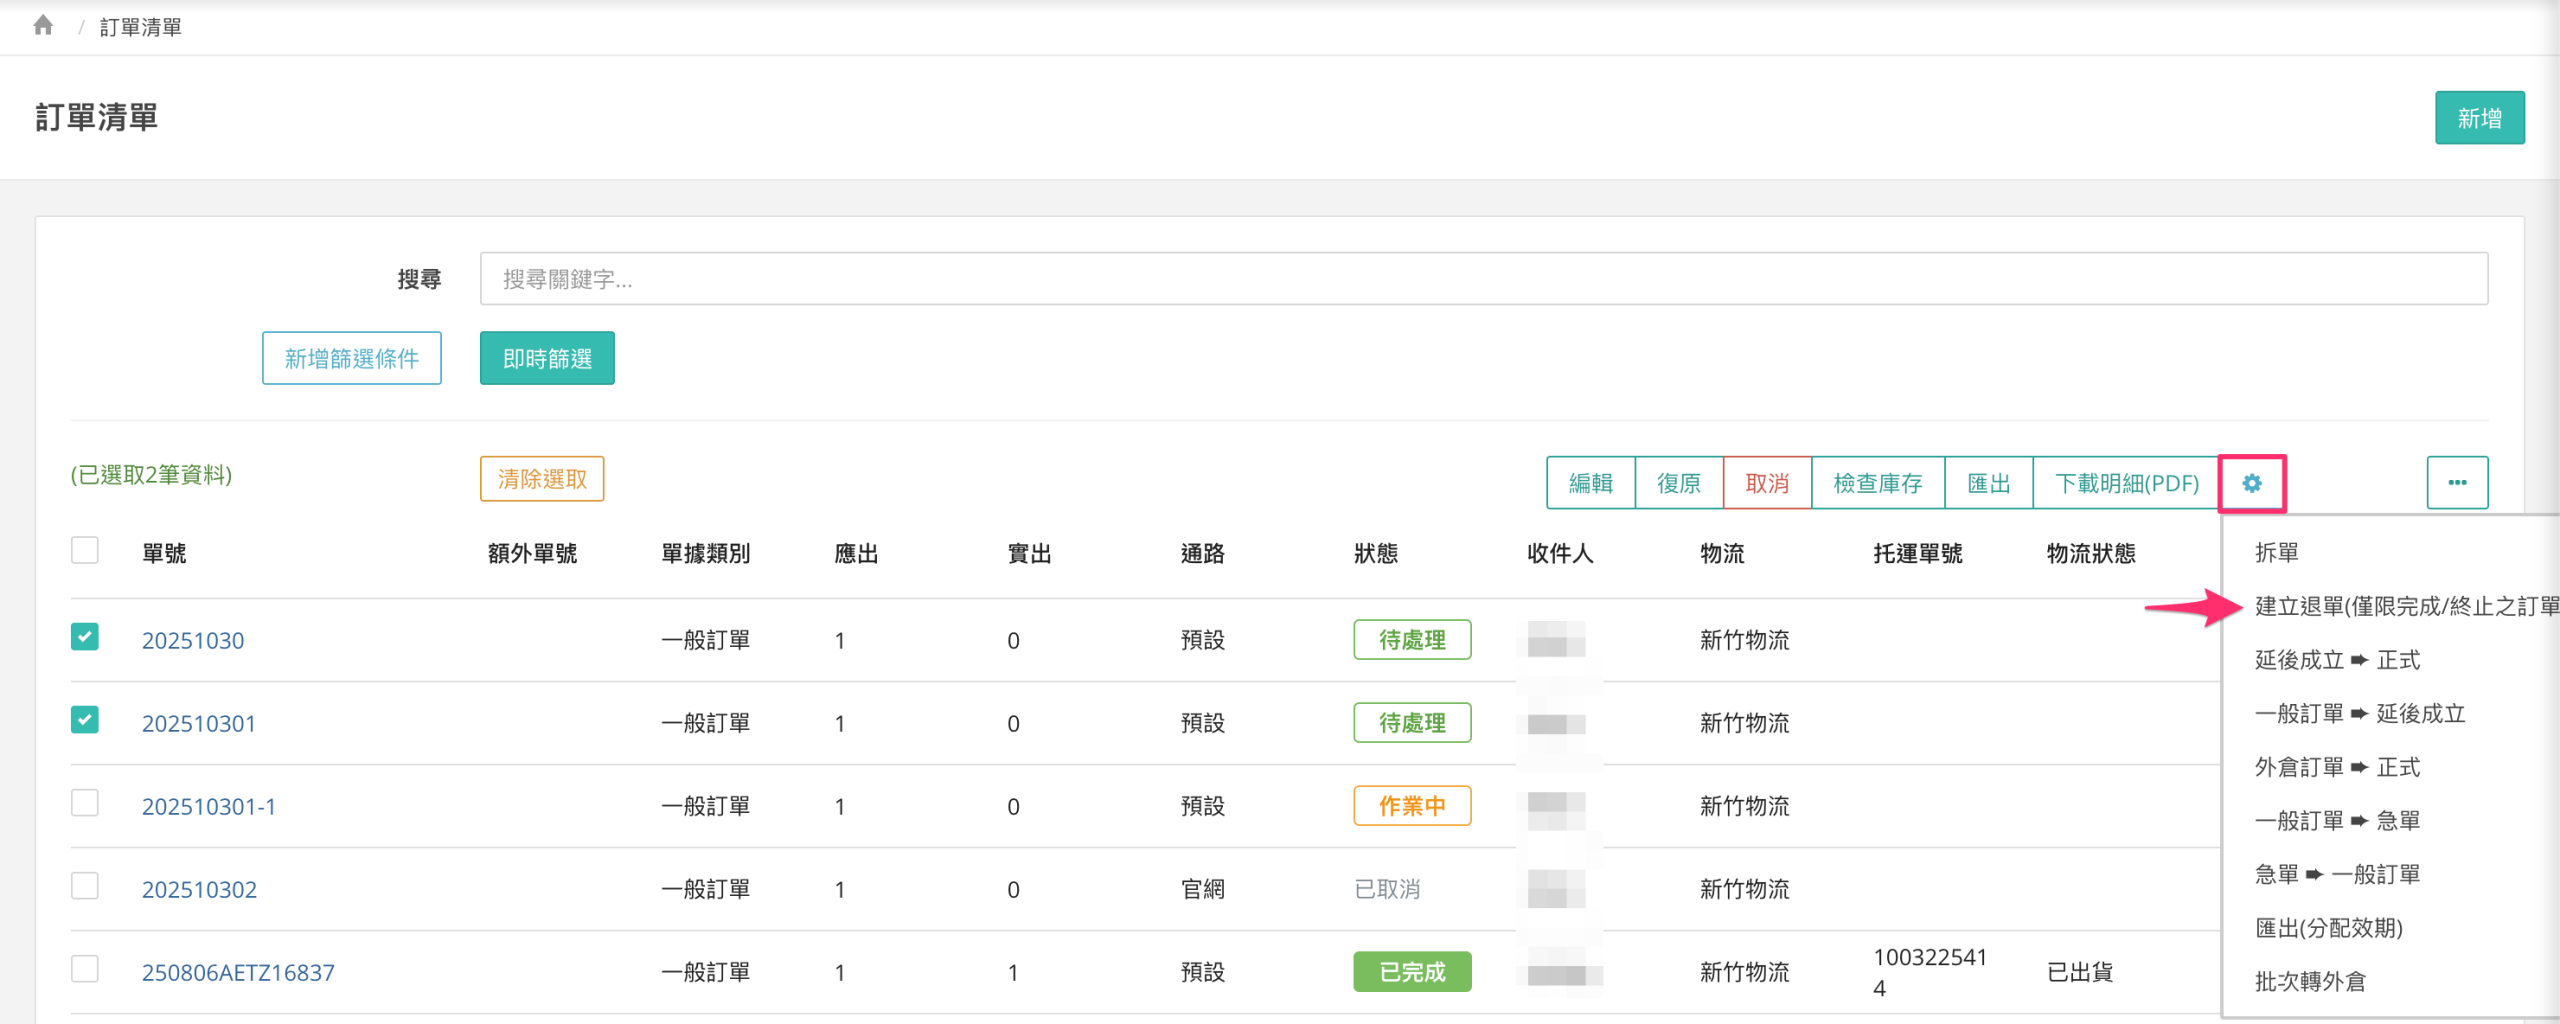This screenshot has width=2560, height=1024.
Task: Click the 已完成 status badge
Action: [x=1411, y=972]
